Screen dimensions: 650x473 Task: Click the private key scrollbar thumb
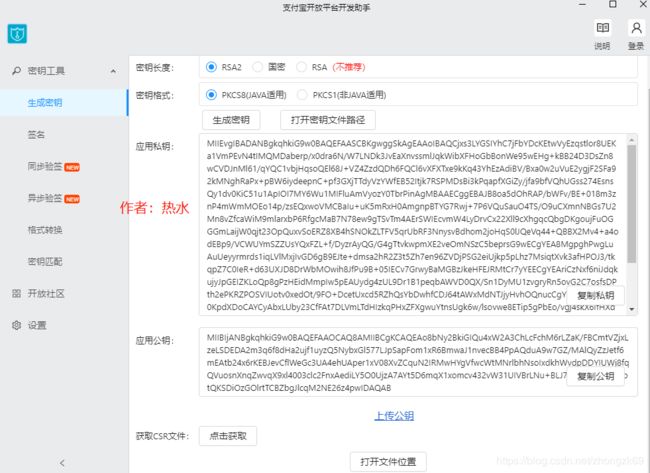click(x=631, y=203)
